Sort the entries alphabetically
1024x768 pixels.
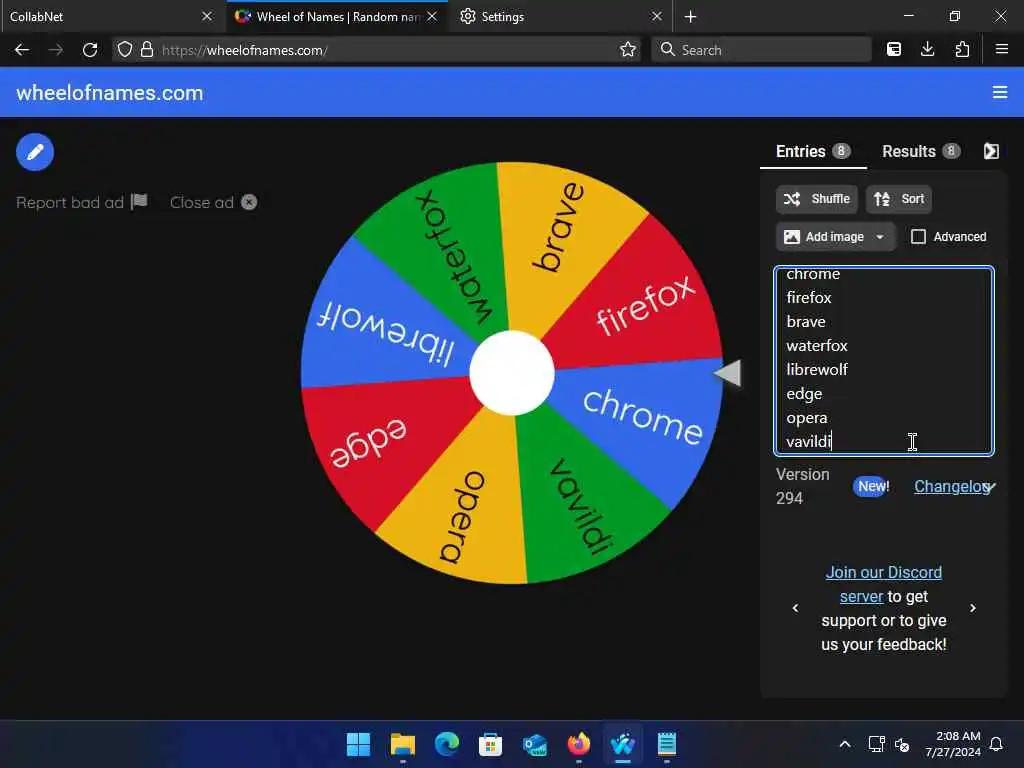899,199
